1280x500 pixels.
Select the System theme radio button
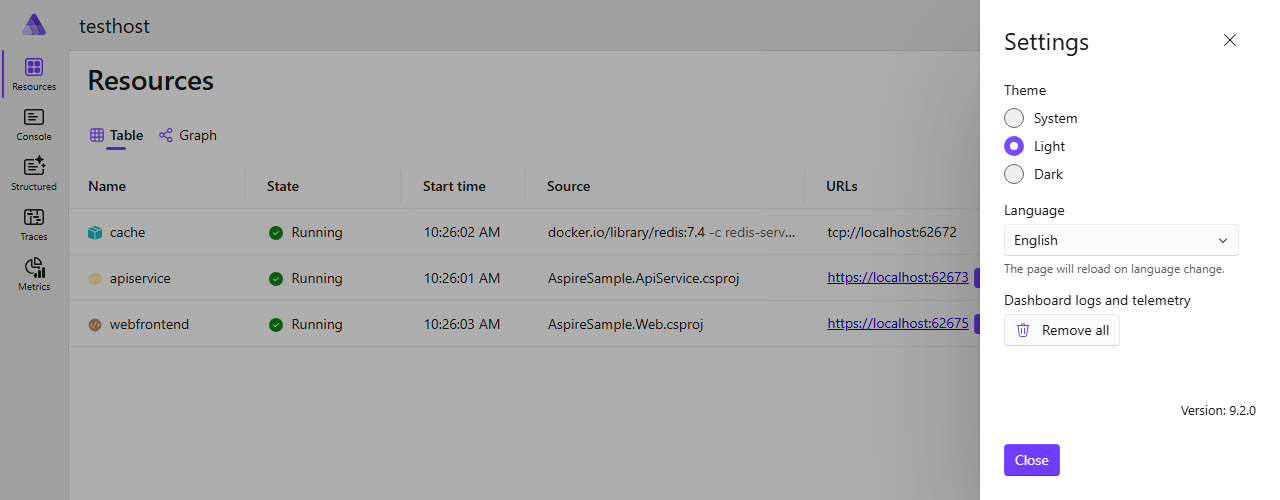[1014, 118]
